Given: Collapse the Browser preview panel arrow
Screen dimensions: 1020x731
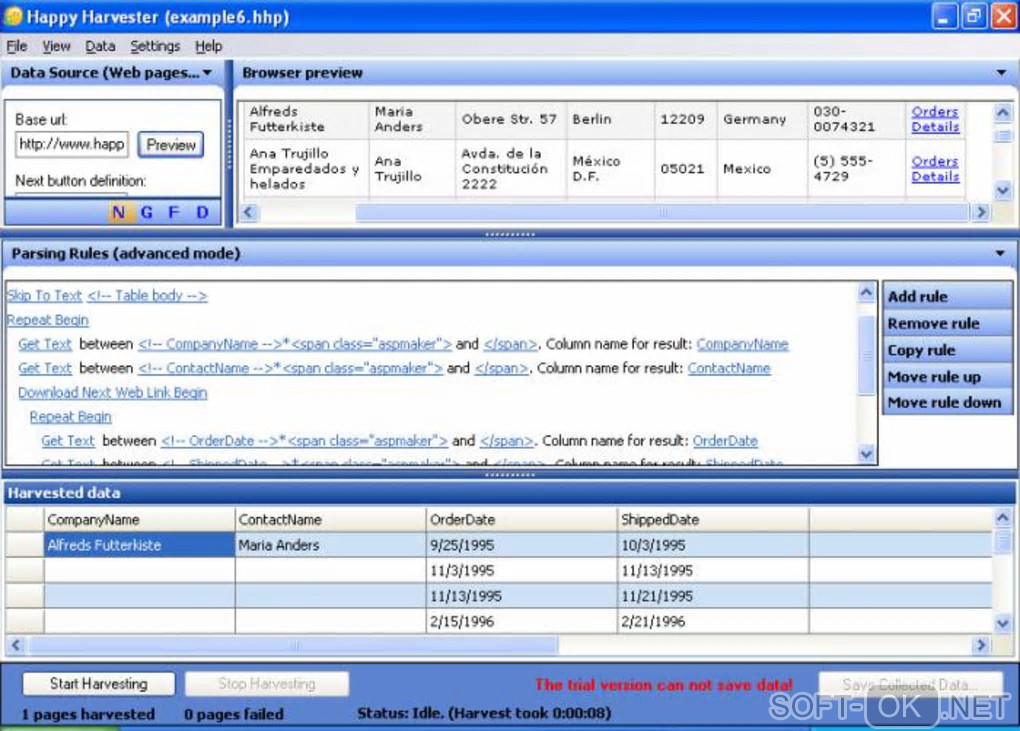Looking at the screenshot, I should [x=1001, y=73].
